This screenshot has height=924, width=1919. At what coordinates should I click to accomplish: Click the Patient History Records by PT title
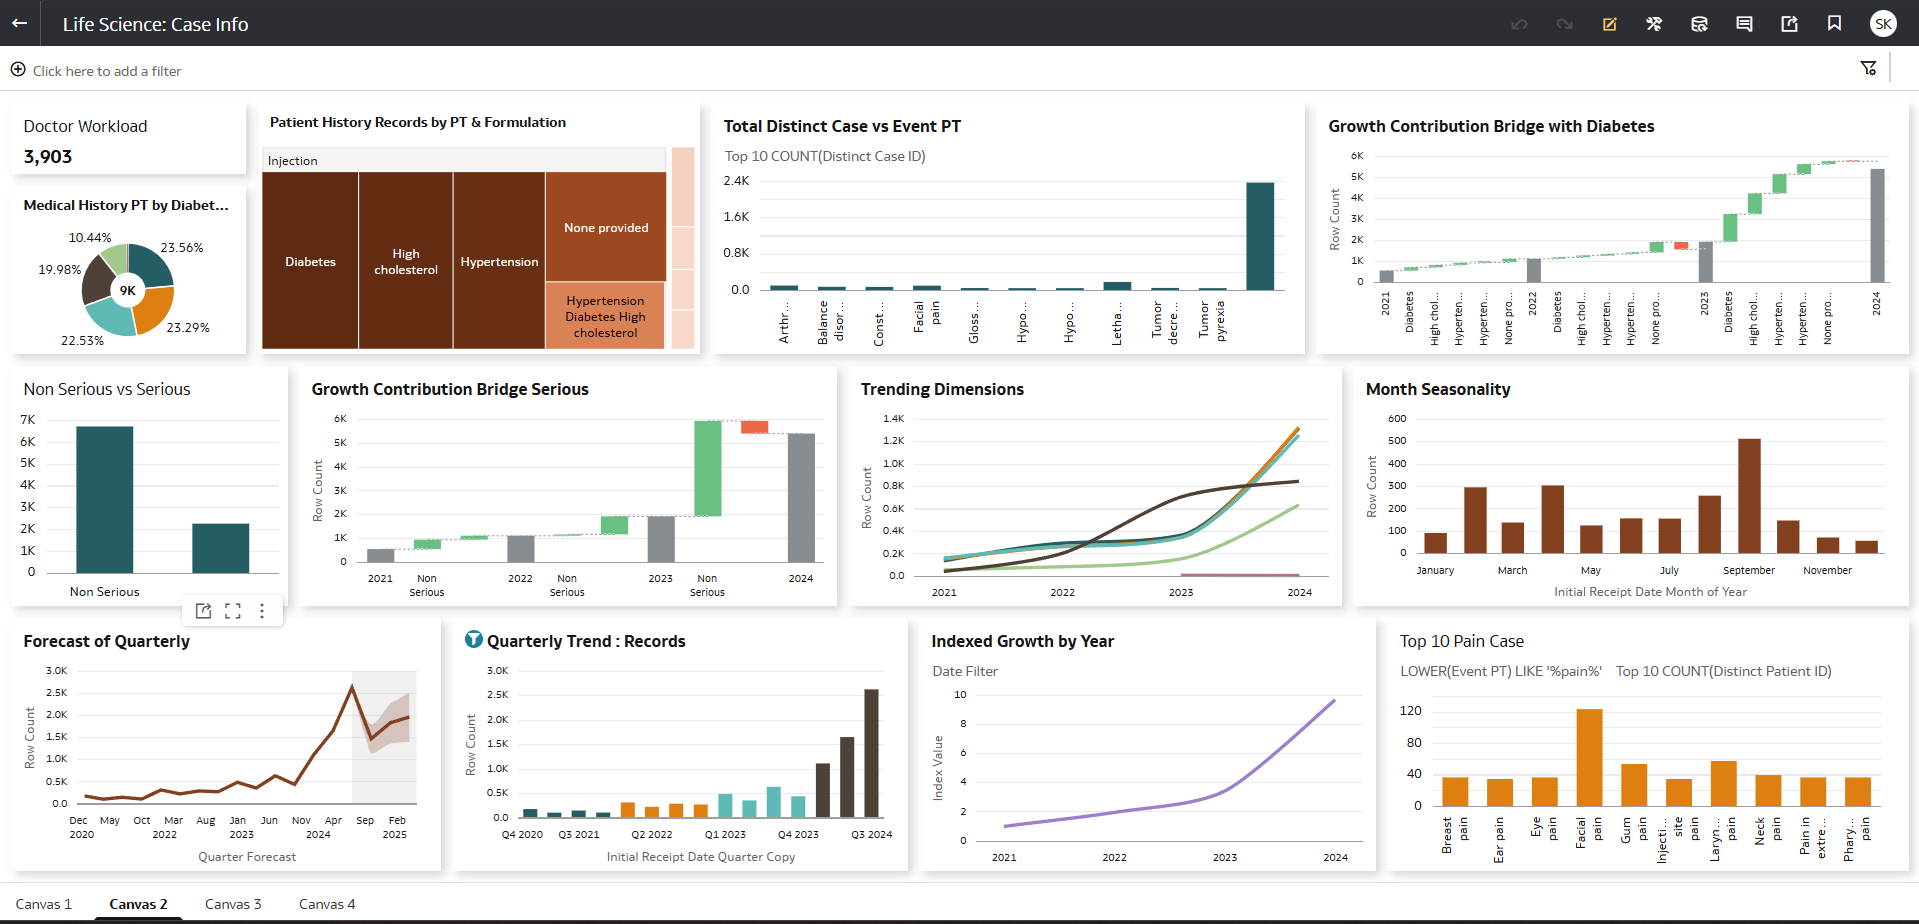[418, 122]
